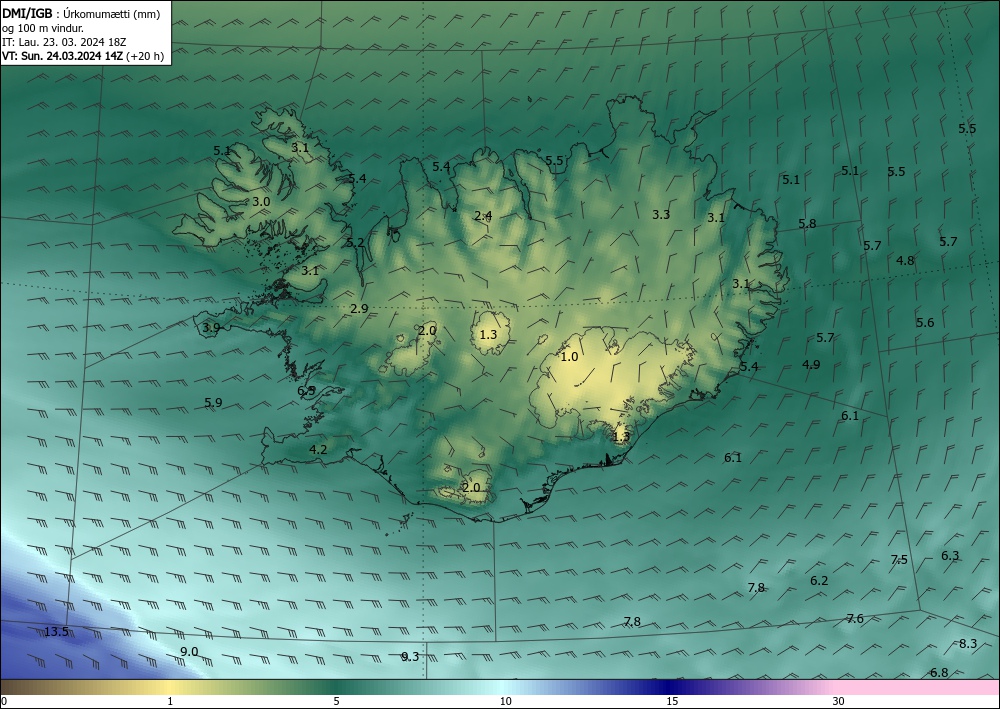This screenshot has width=1000, height=709.
Task: Click the color scale label 15
Action: pos(672,701)
